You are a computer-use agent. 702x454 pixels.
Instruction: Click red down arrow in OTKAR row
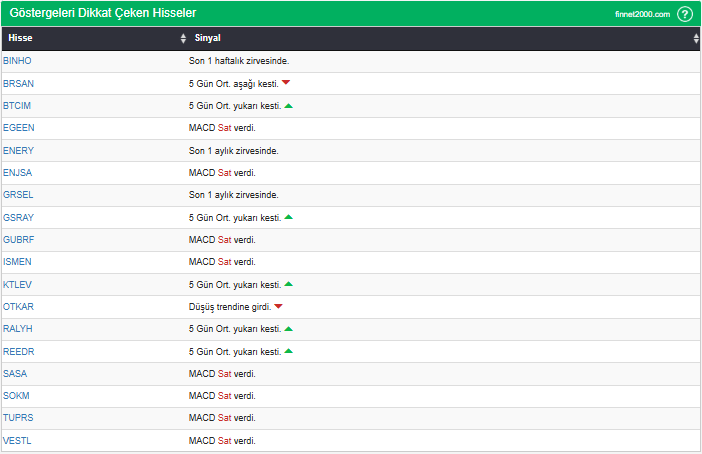[x=279, y=306]
